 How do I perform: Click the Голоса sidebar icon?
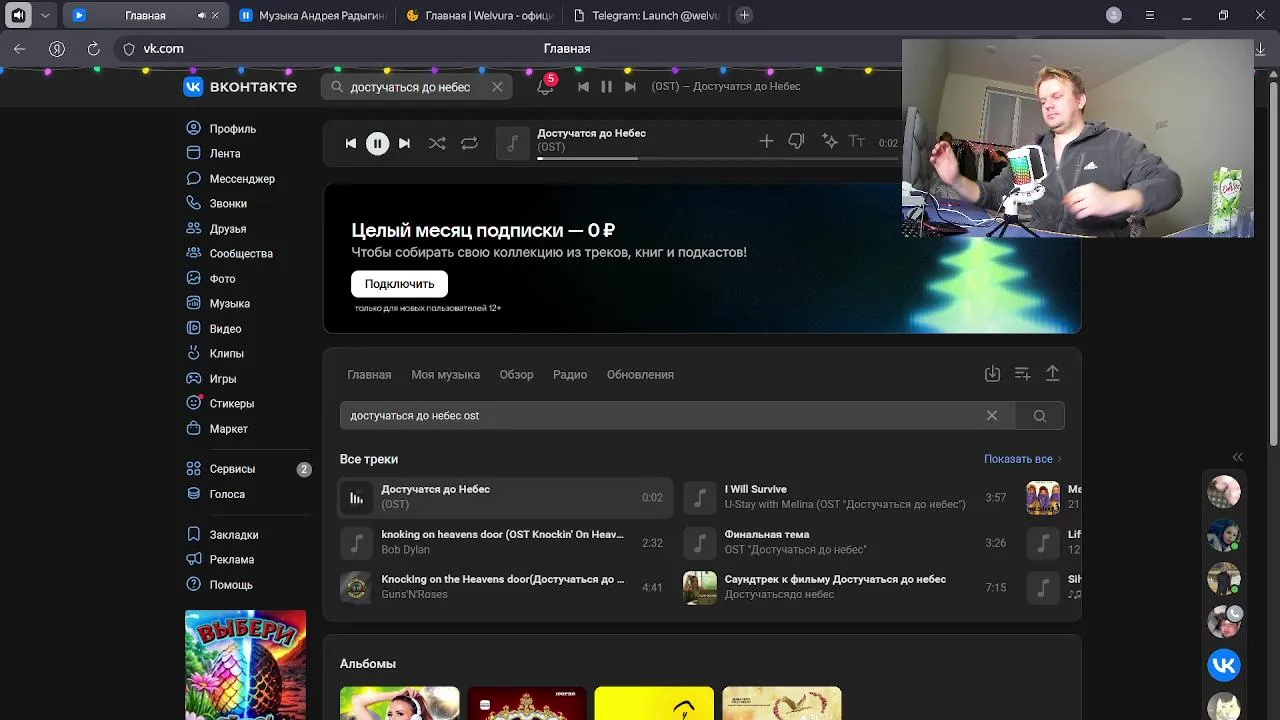[194, 494]
